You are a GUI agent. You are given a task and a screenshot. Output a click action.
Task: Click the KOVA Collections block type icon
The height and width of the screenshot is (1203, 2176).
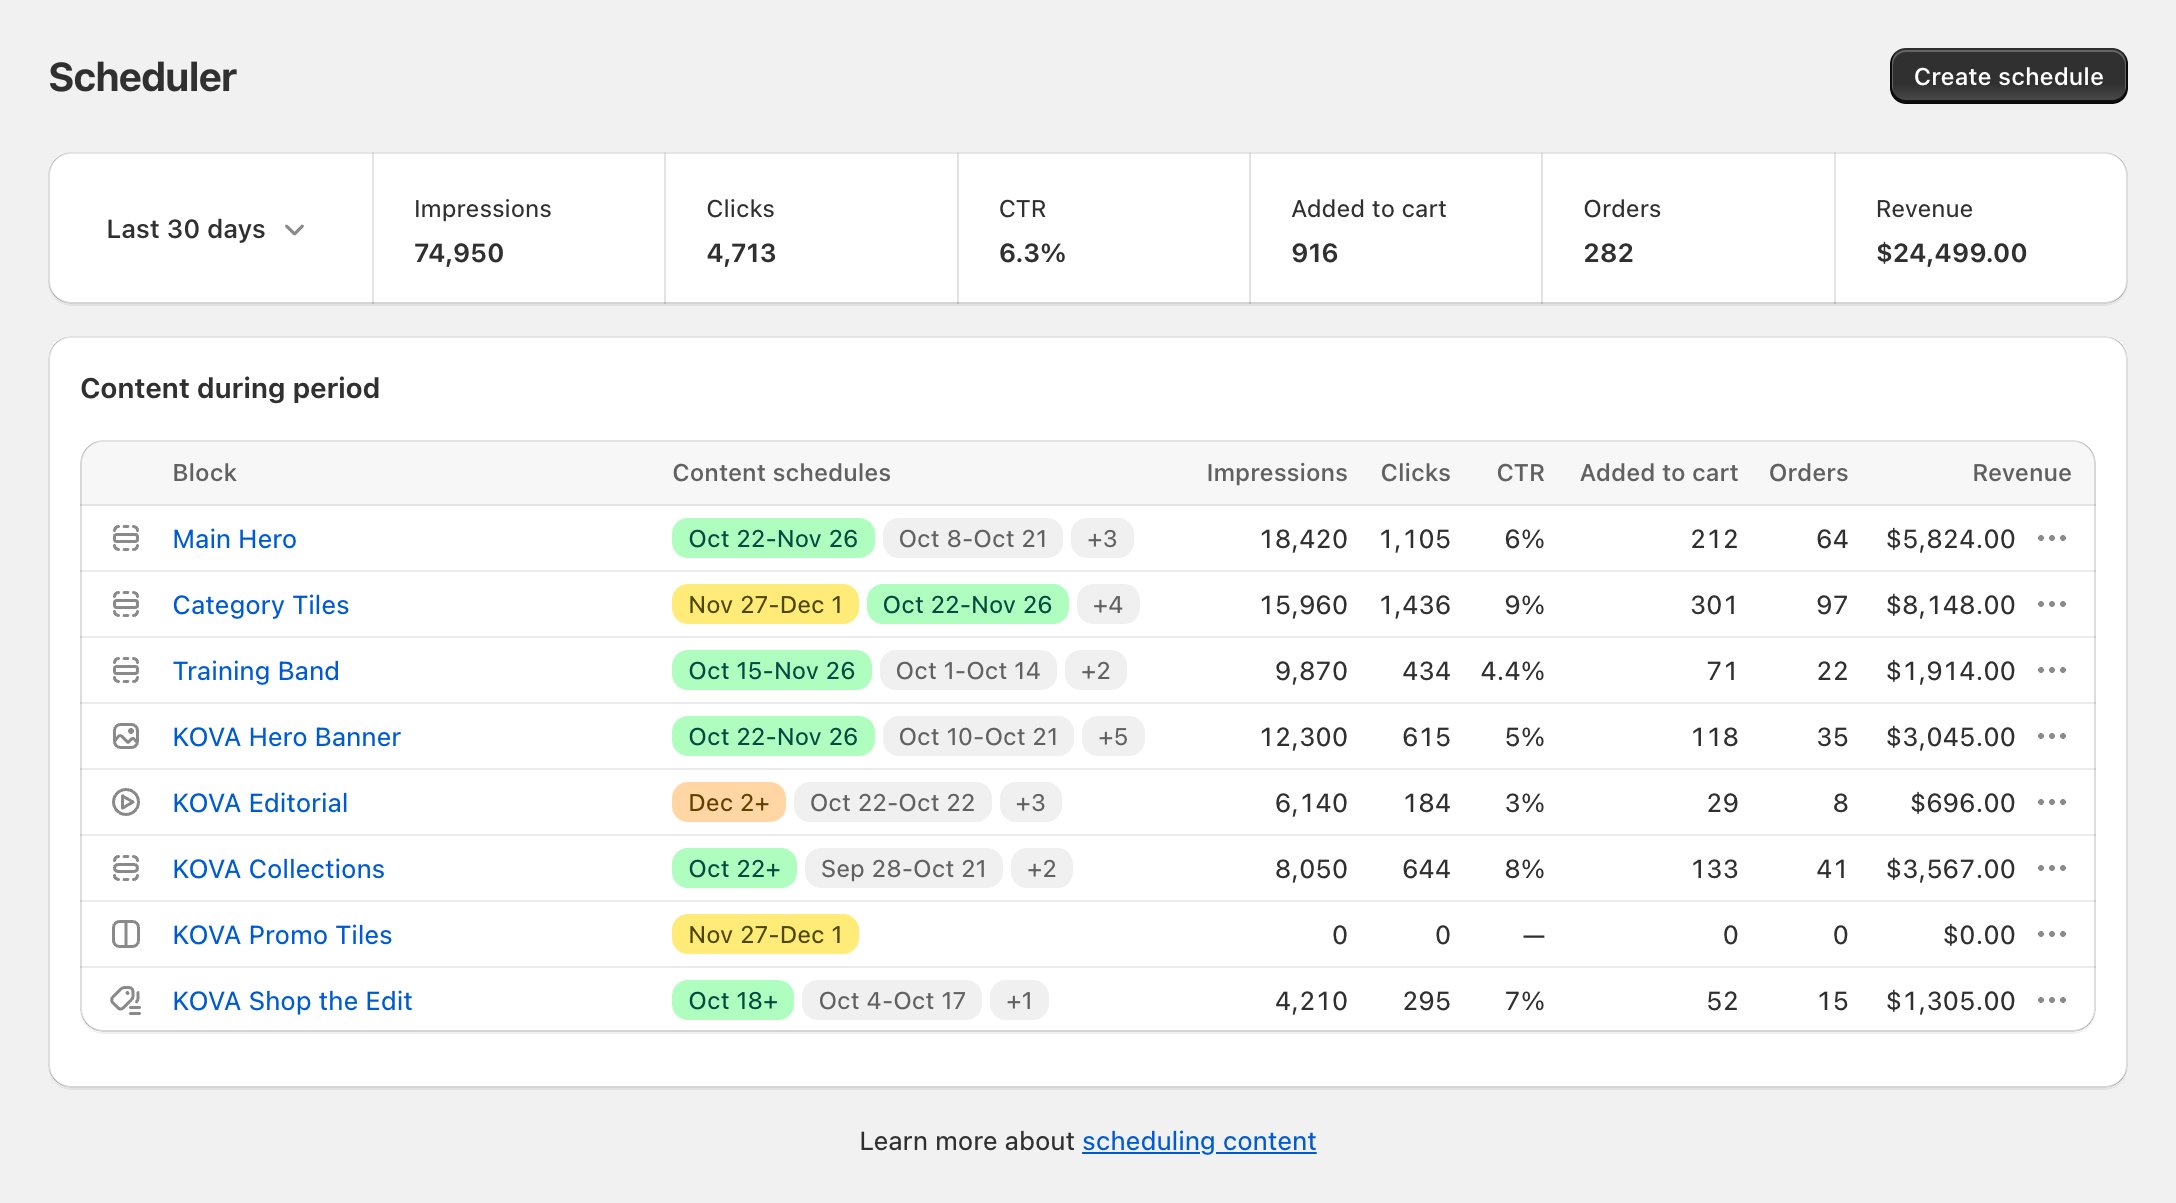tap(126, 868)
